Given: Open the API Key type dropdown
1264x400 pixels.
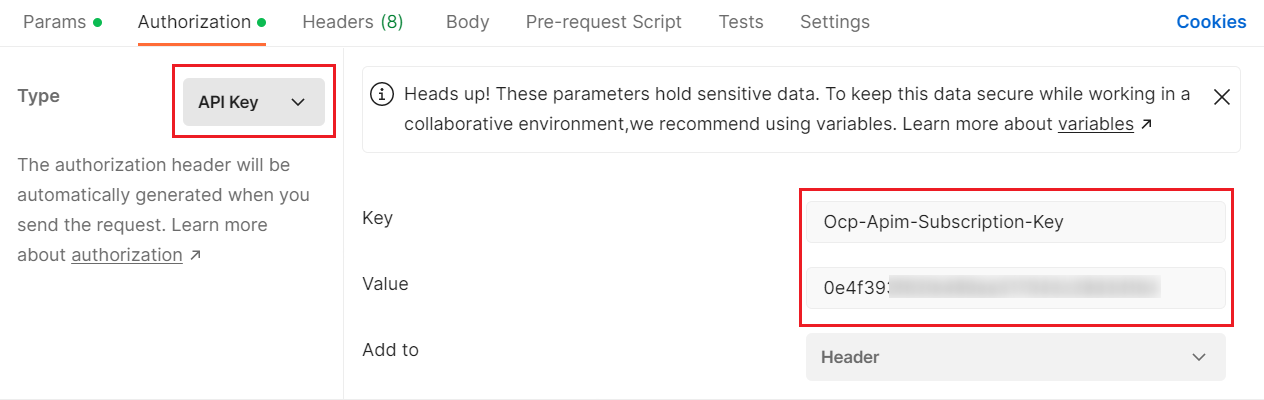Looking at the screenshot, I should pos(254,102).
